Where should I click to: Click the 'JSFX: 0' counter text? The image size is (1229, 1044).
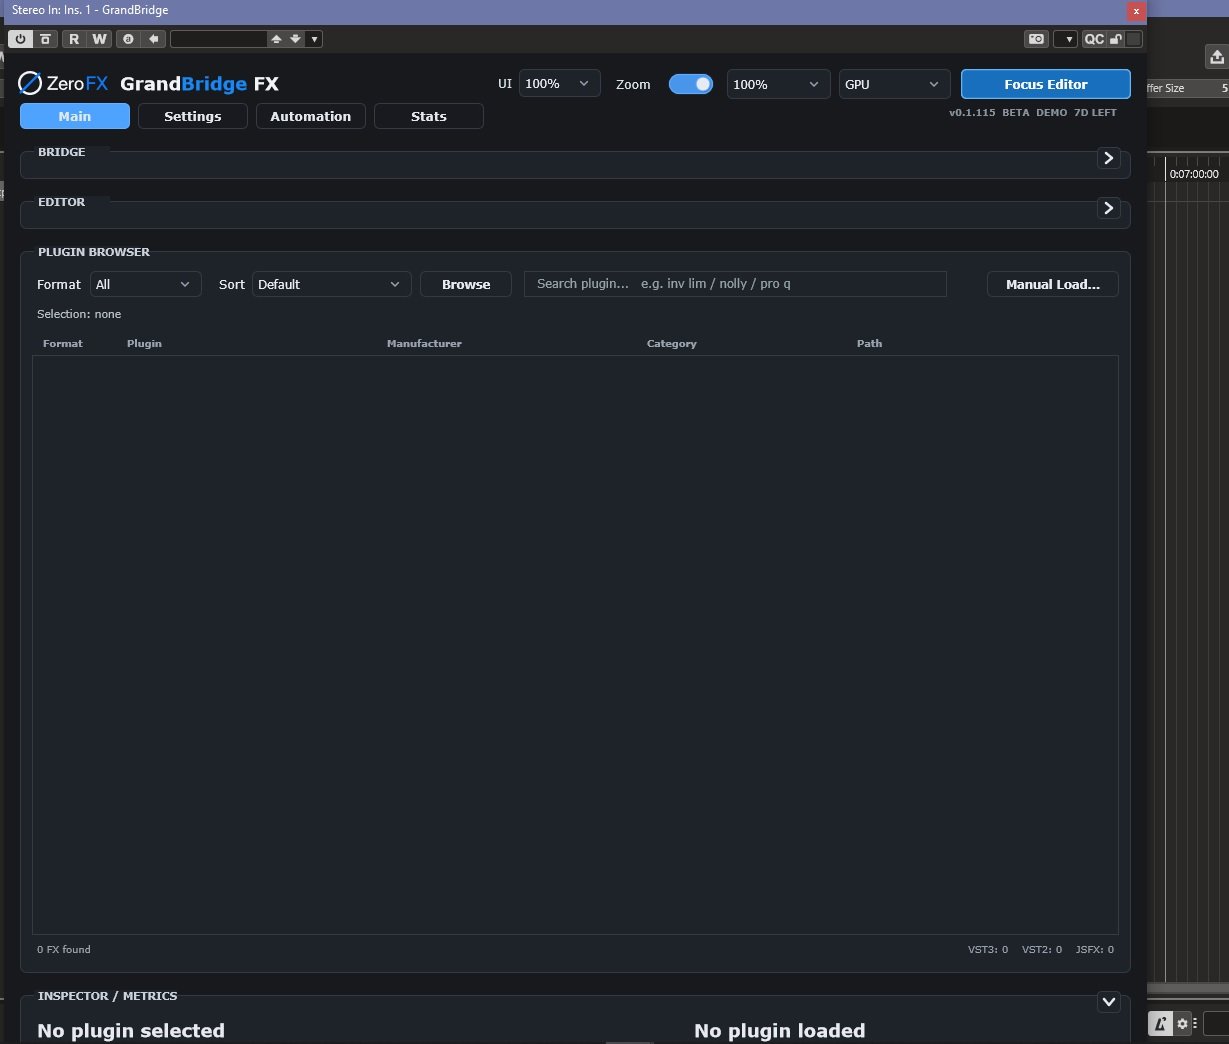1095,949
